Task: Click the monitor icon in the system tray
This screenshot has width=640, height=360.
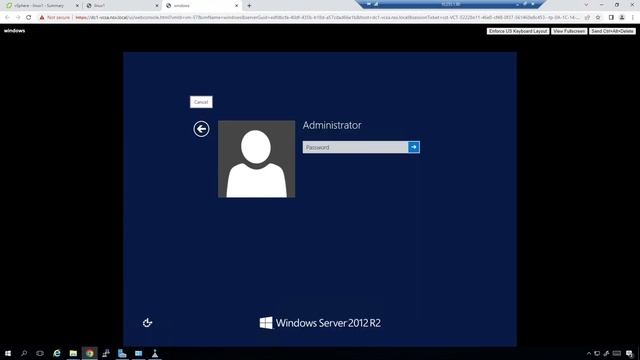Action: pyautogui.click(x=597, y=353)
